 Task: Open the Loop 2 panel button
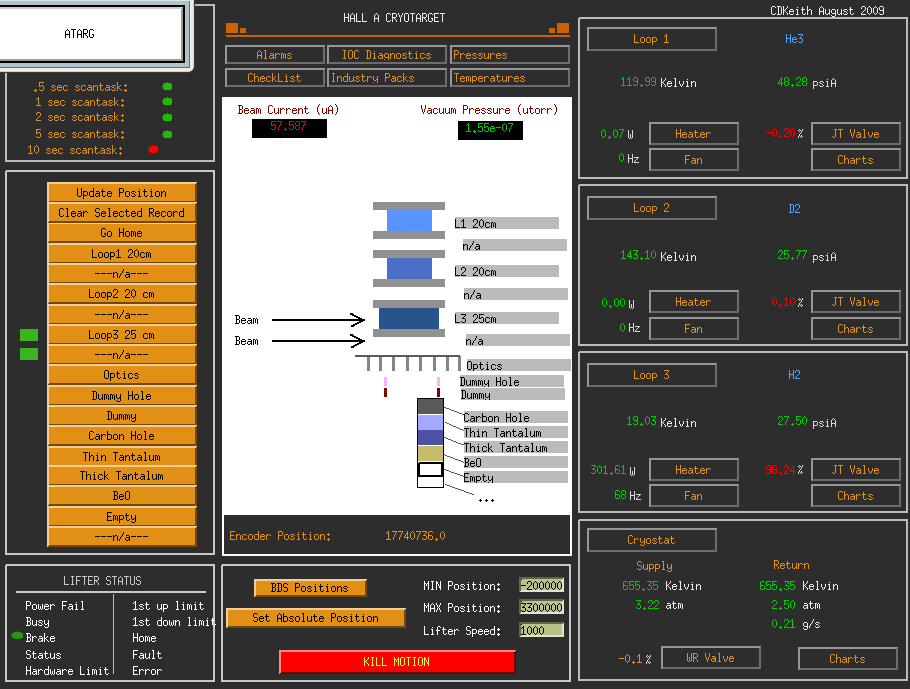652,208
